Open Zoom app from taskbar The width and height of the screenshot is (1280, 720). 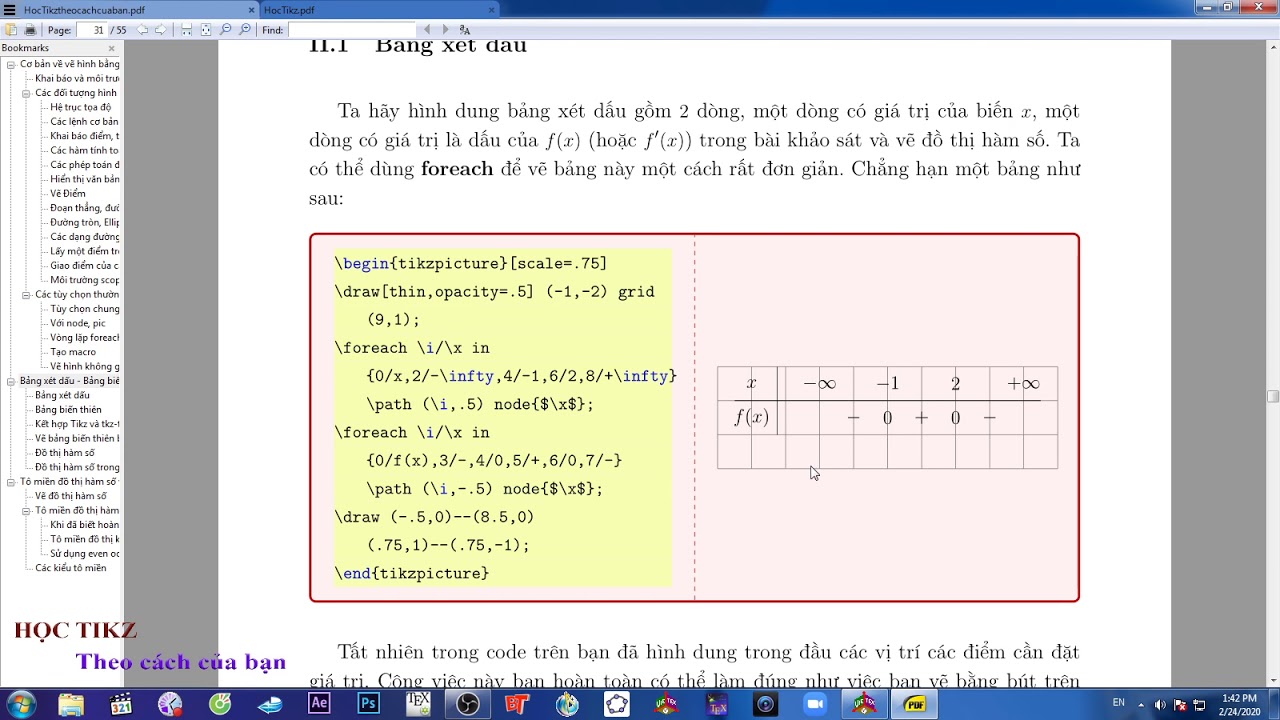pyautogui.click(x=814, y=704)
